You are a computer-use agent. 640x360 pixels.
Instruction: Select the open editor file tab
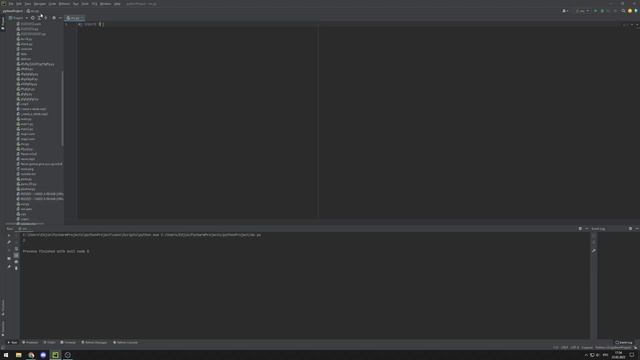coord(75,18)
